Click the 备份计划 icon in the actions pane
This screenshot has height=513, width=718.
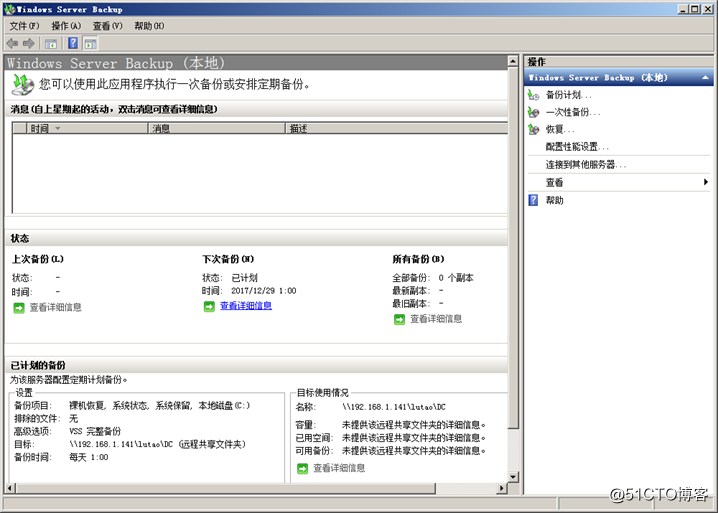pyautogui.click(x=533, y=95)
